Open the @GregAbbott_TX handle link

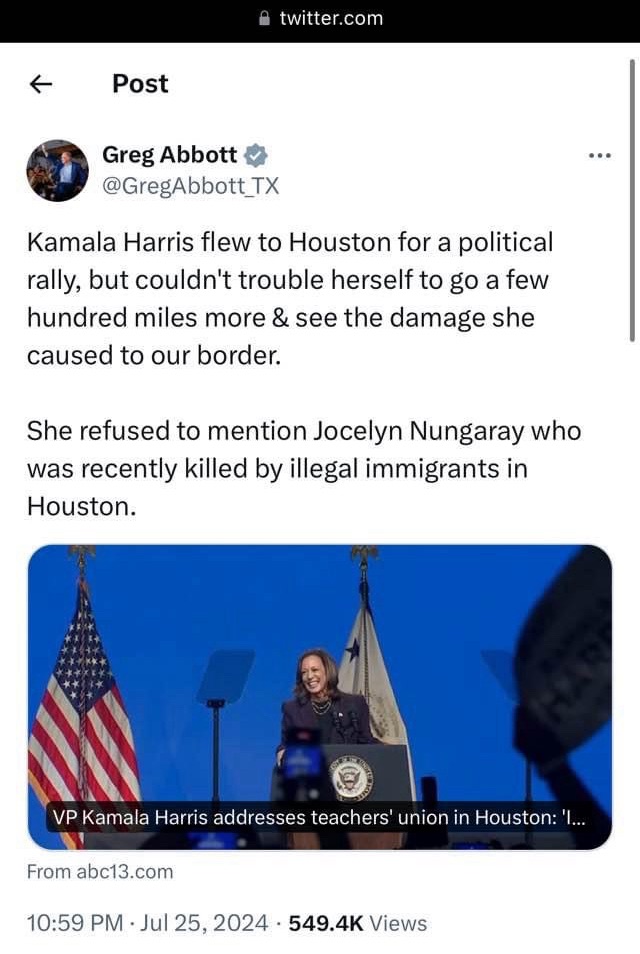tap(190, 186)
